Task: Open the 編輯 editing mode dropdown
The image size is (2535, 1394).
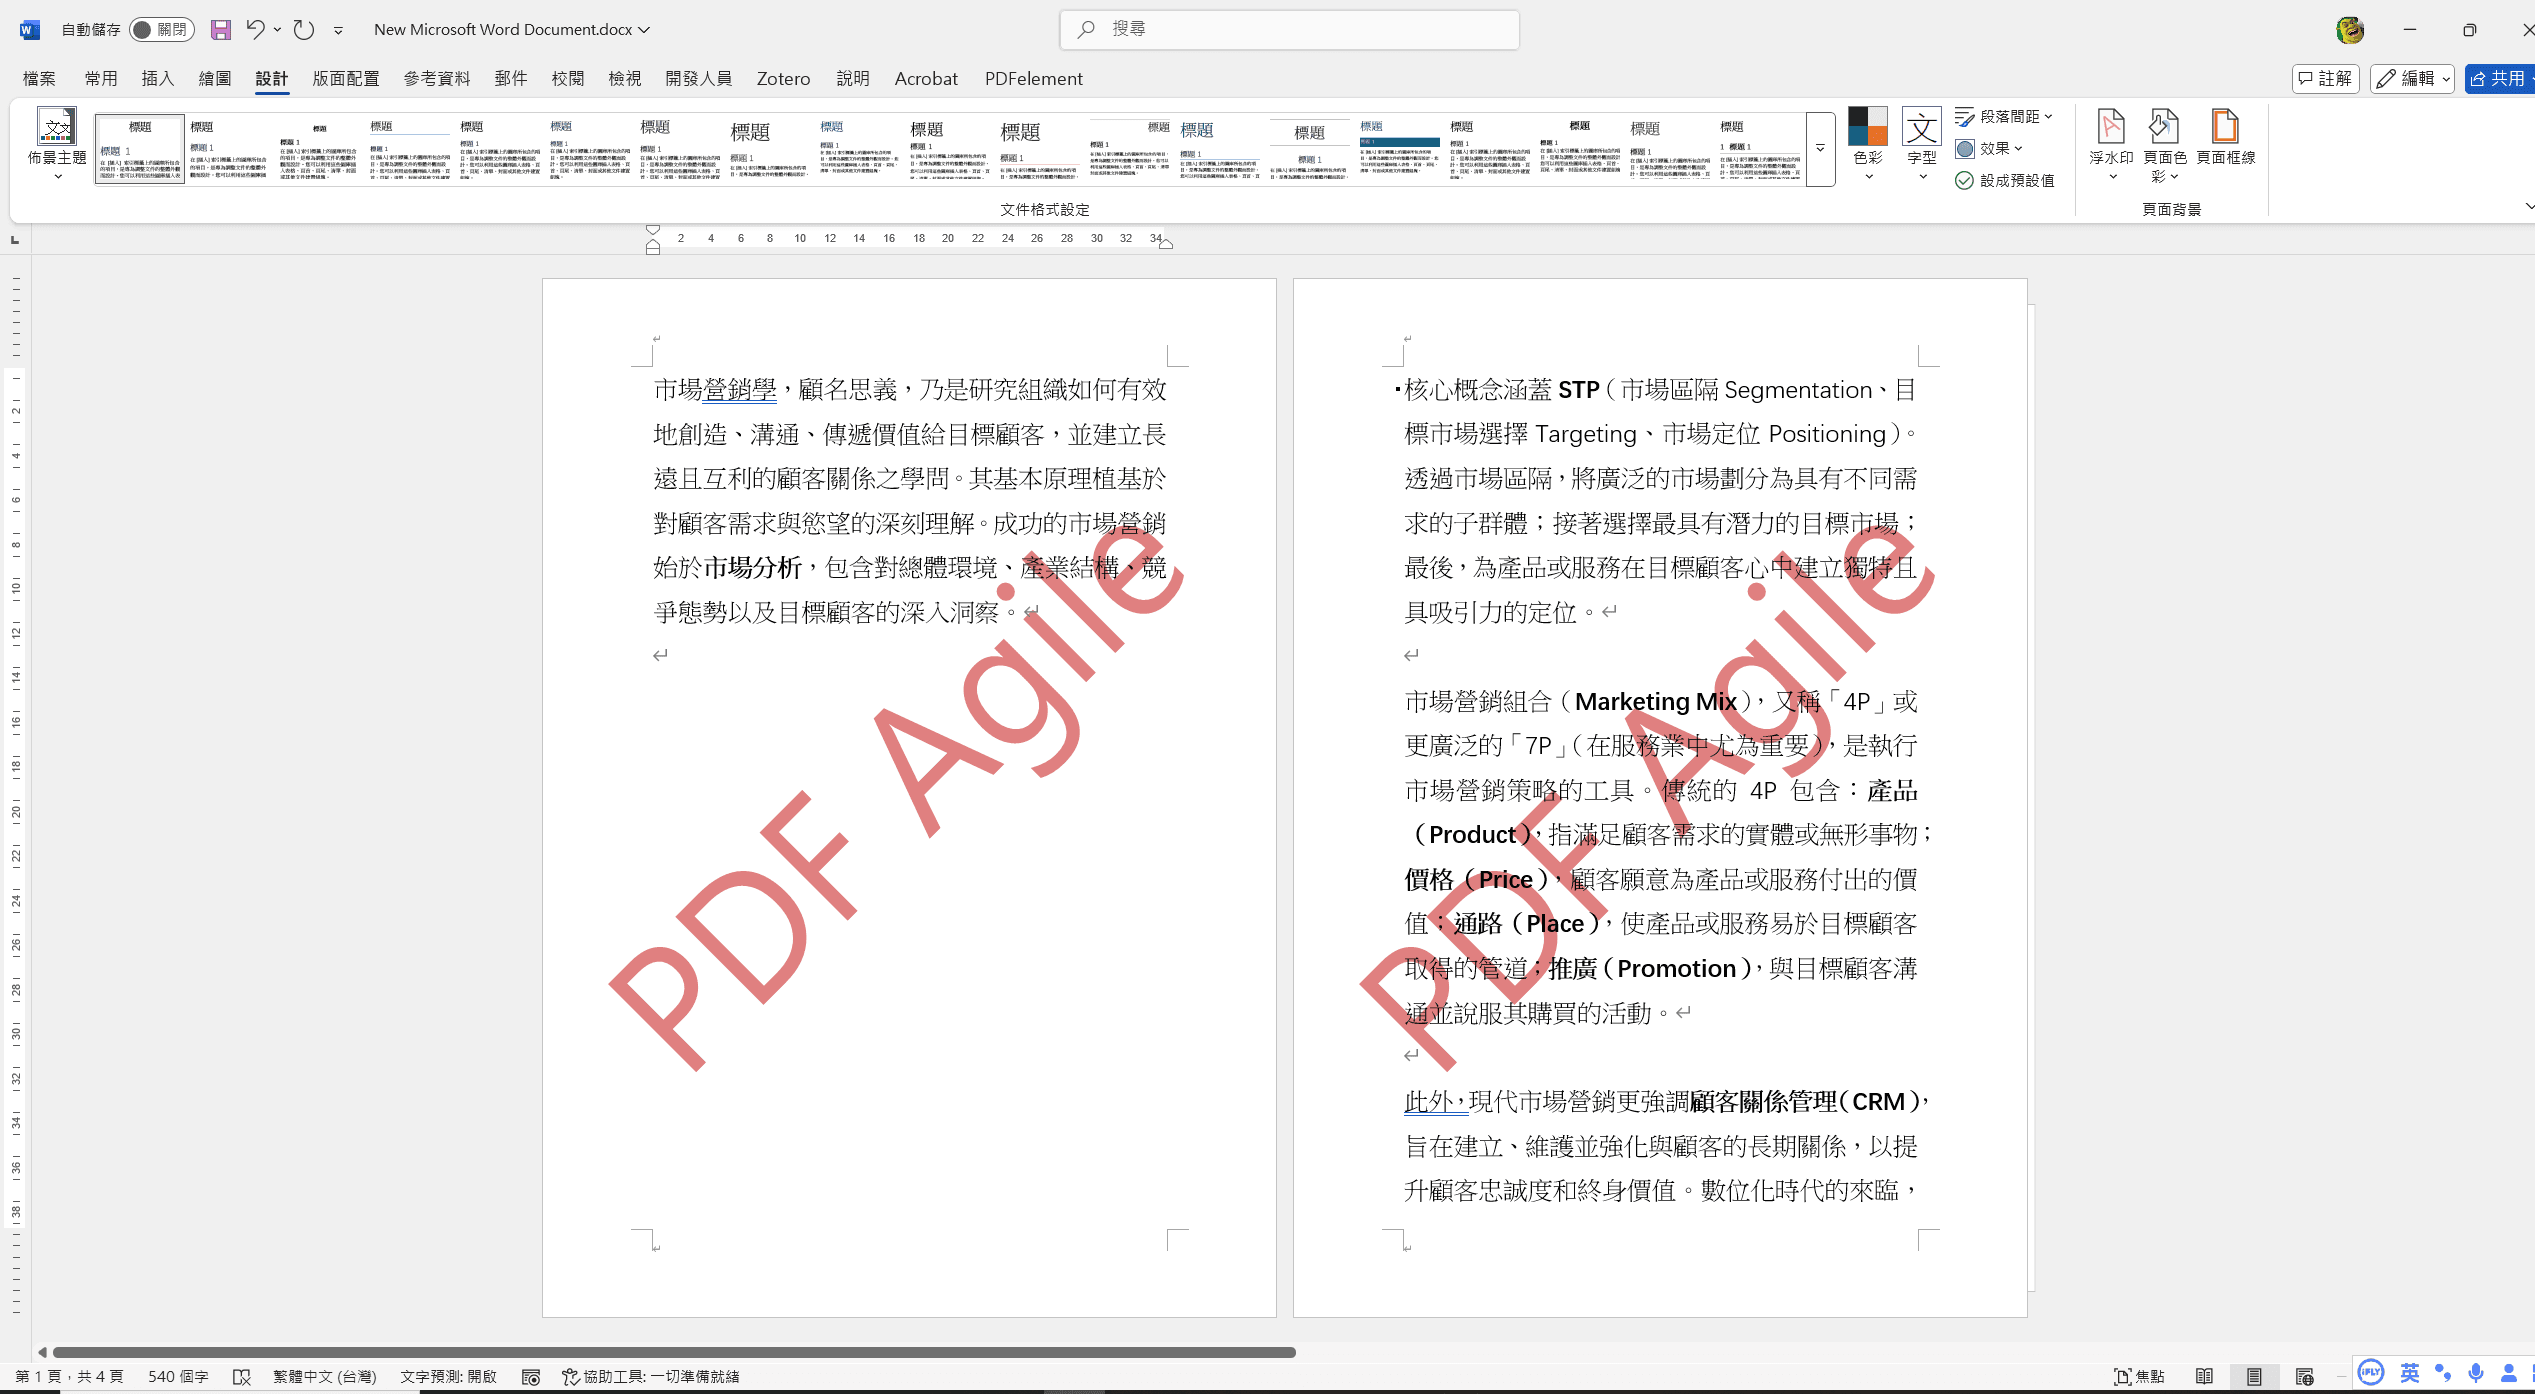Action: click(2412, 78)
